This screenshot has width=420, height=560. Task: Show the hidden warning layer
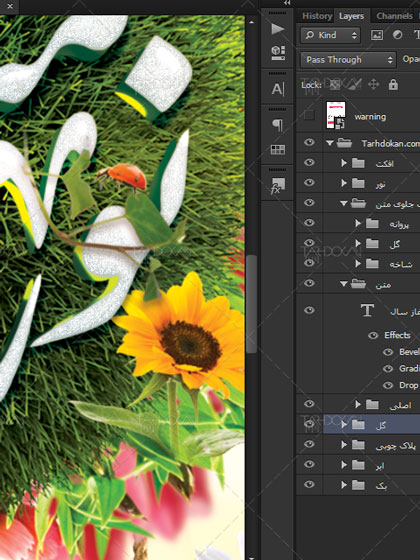309,115
